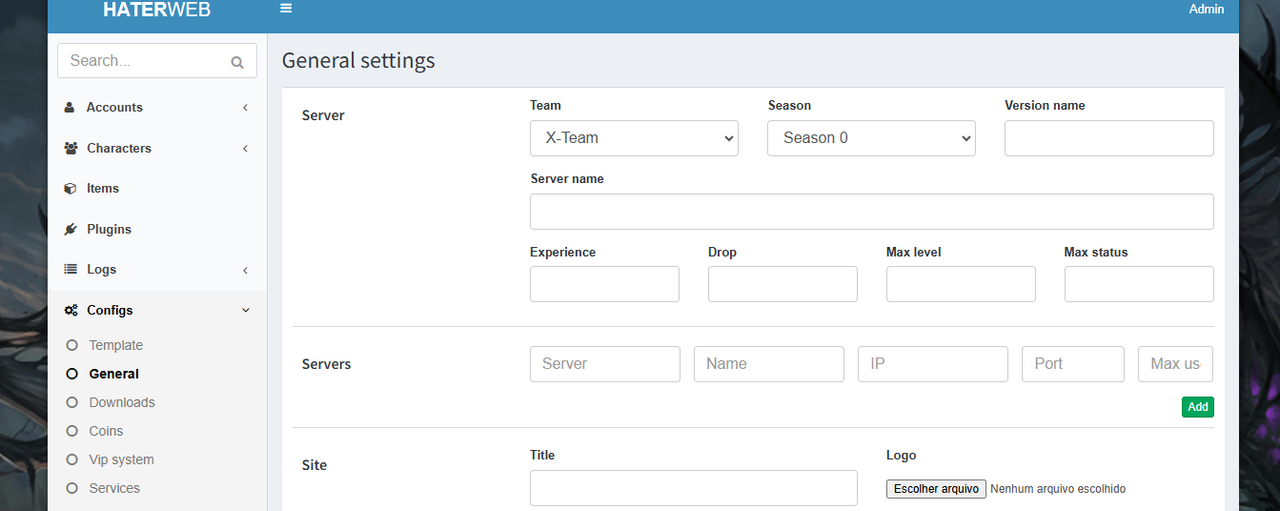Select the Coins circle marker under Configs
1280x511 pixels.
pos(71,431)
